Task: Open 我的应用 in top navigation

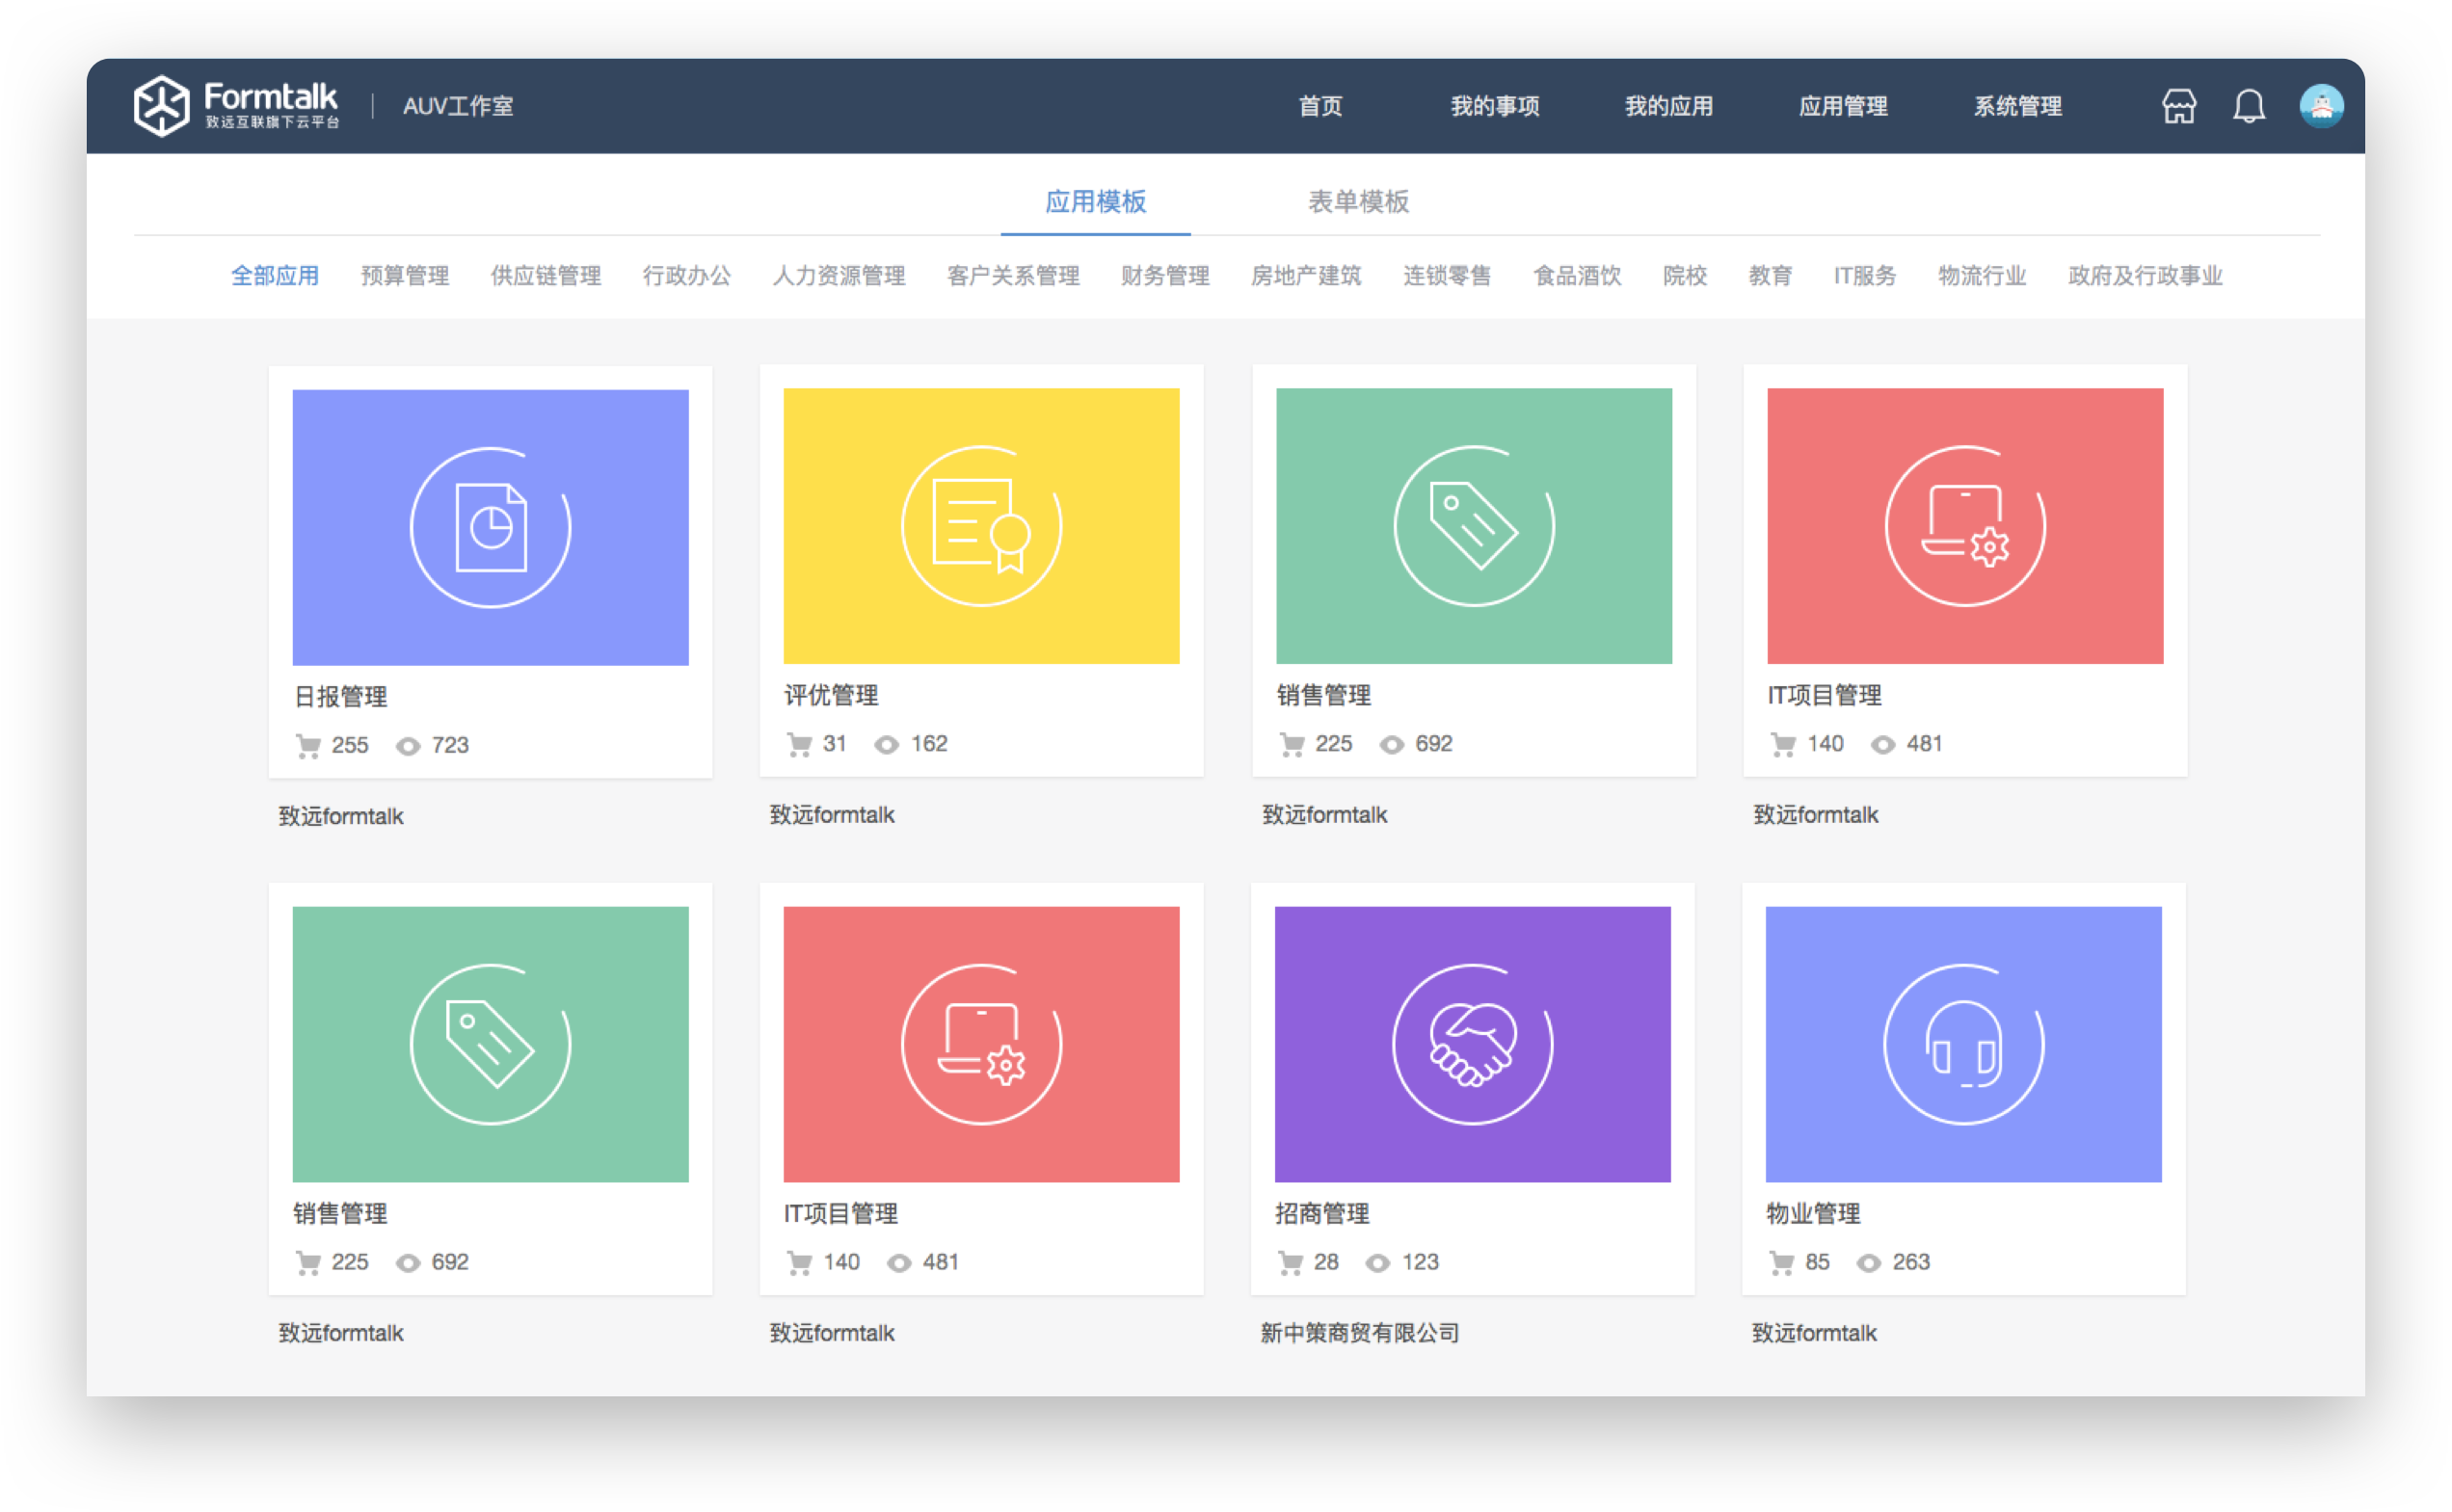Action: coord(1668,106)
